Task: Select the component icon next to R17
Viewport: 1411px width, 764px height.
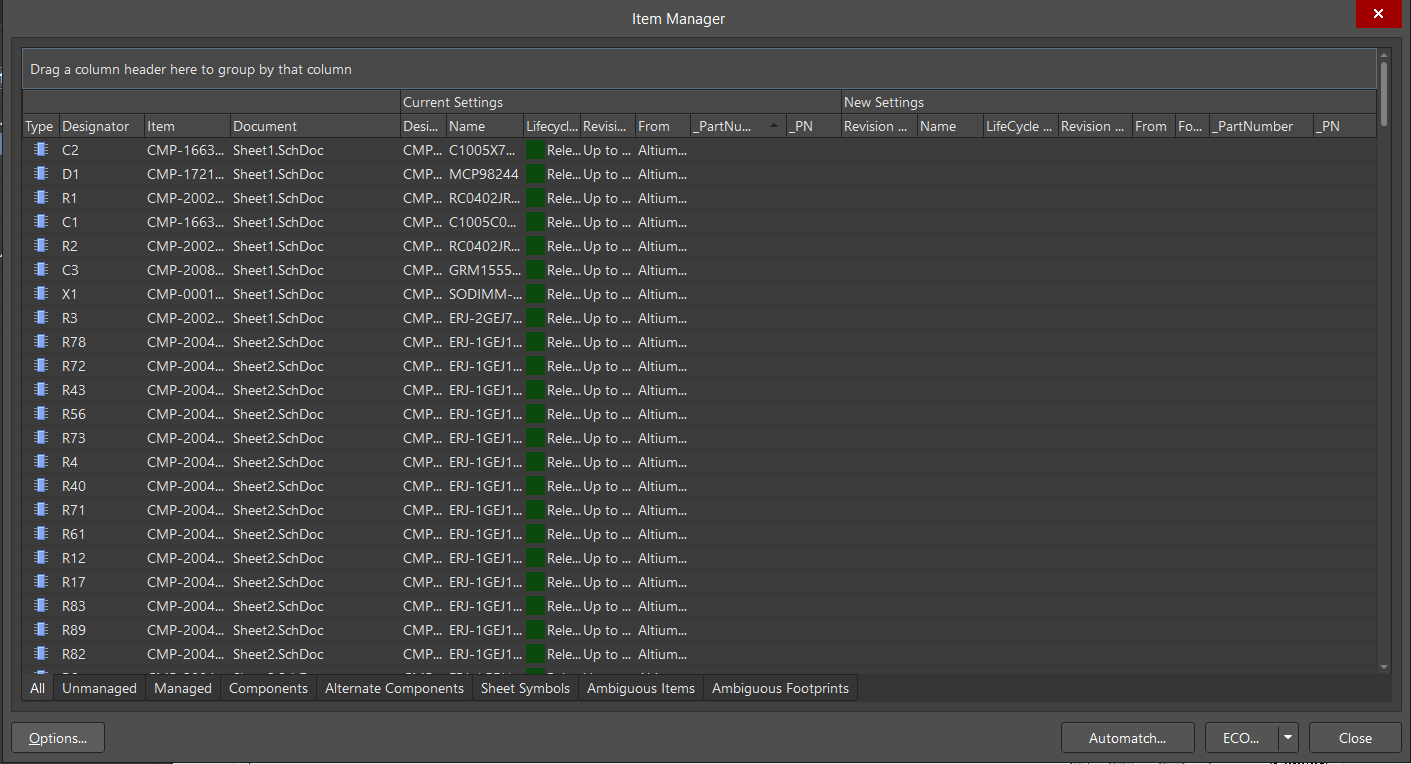Action: pyautogui.click(x=39, y=581)
